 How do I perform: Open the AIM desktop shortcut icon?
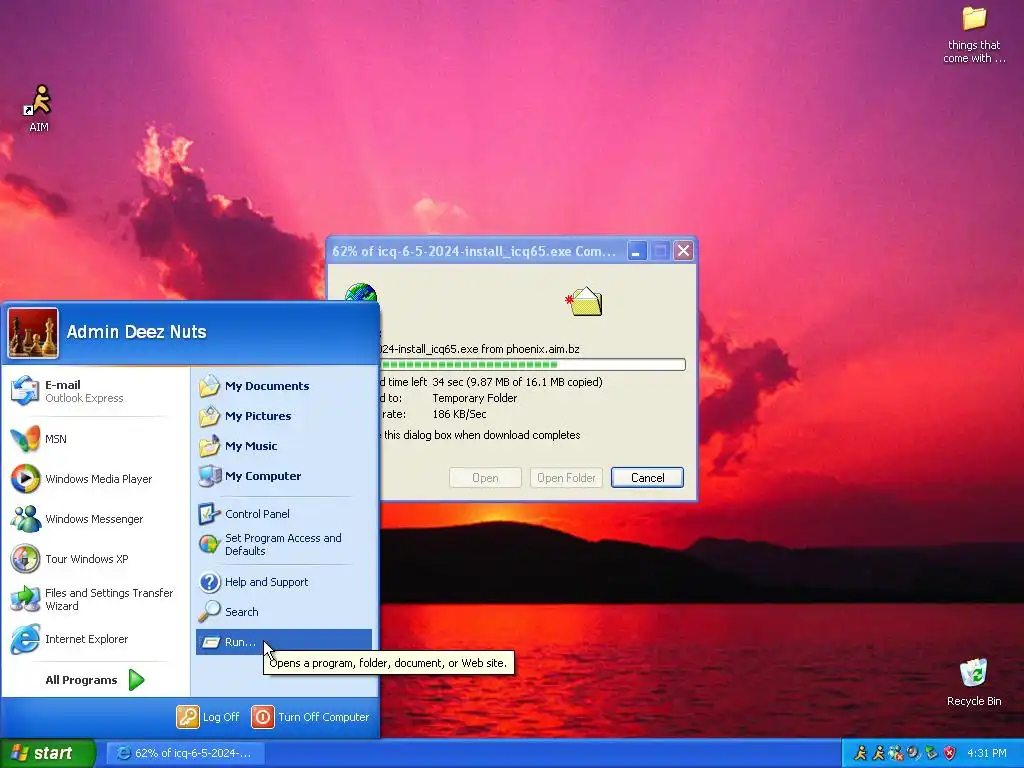(x=39, y=108)
